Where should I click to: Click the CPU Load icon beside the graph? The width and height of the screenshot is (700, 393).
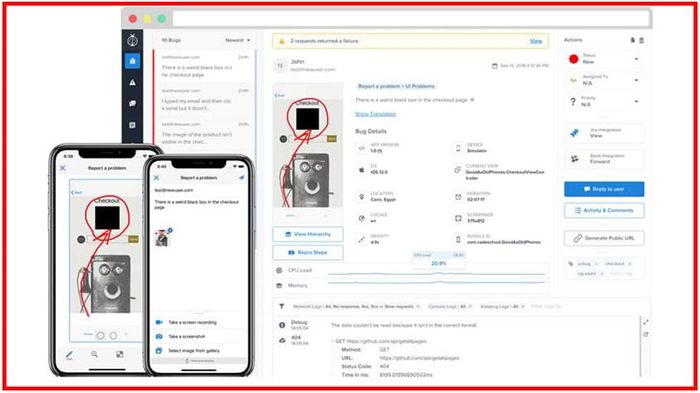pyautogui.click(x=279, y=270)
